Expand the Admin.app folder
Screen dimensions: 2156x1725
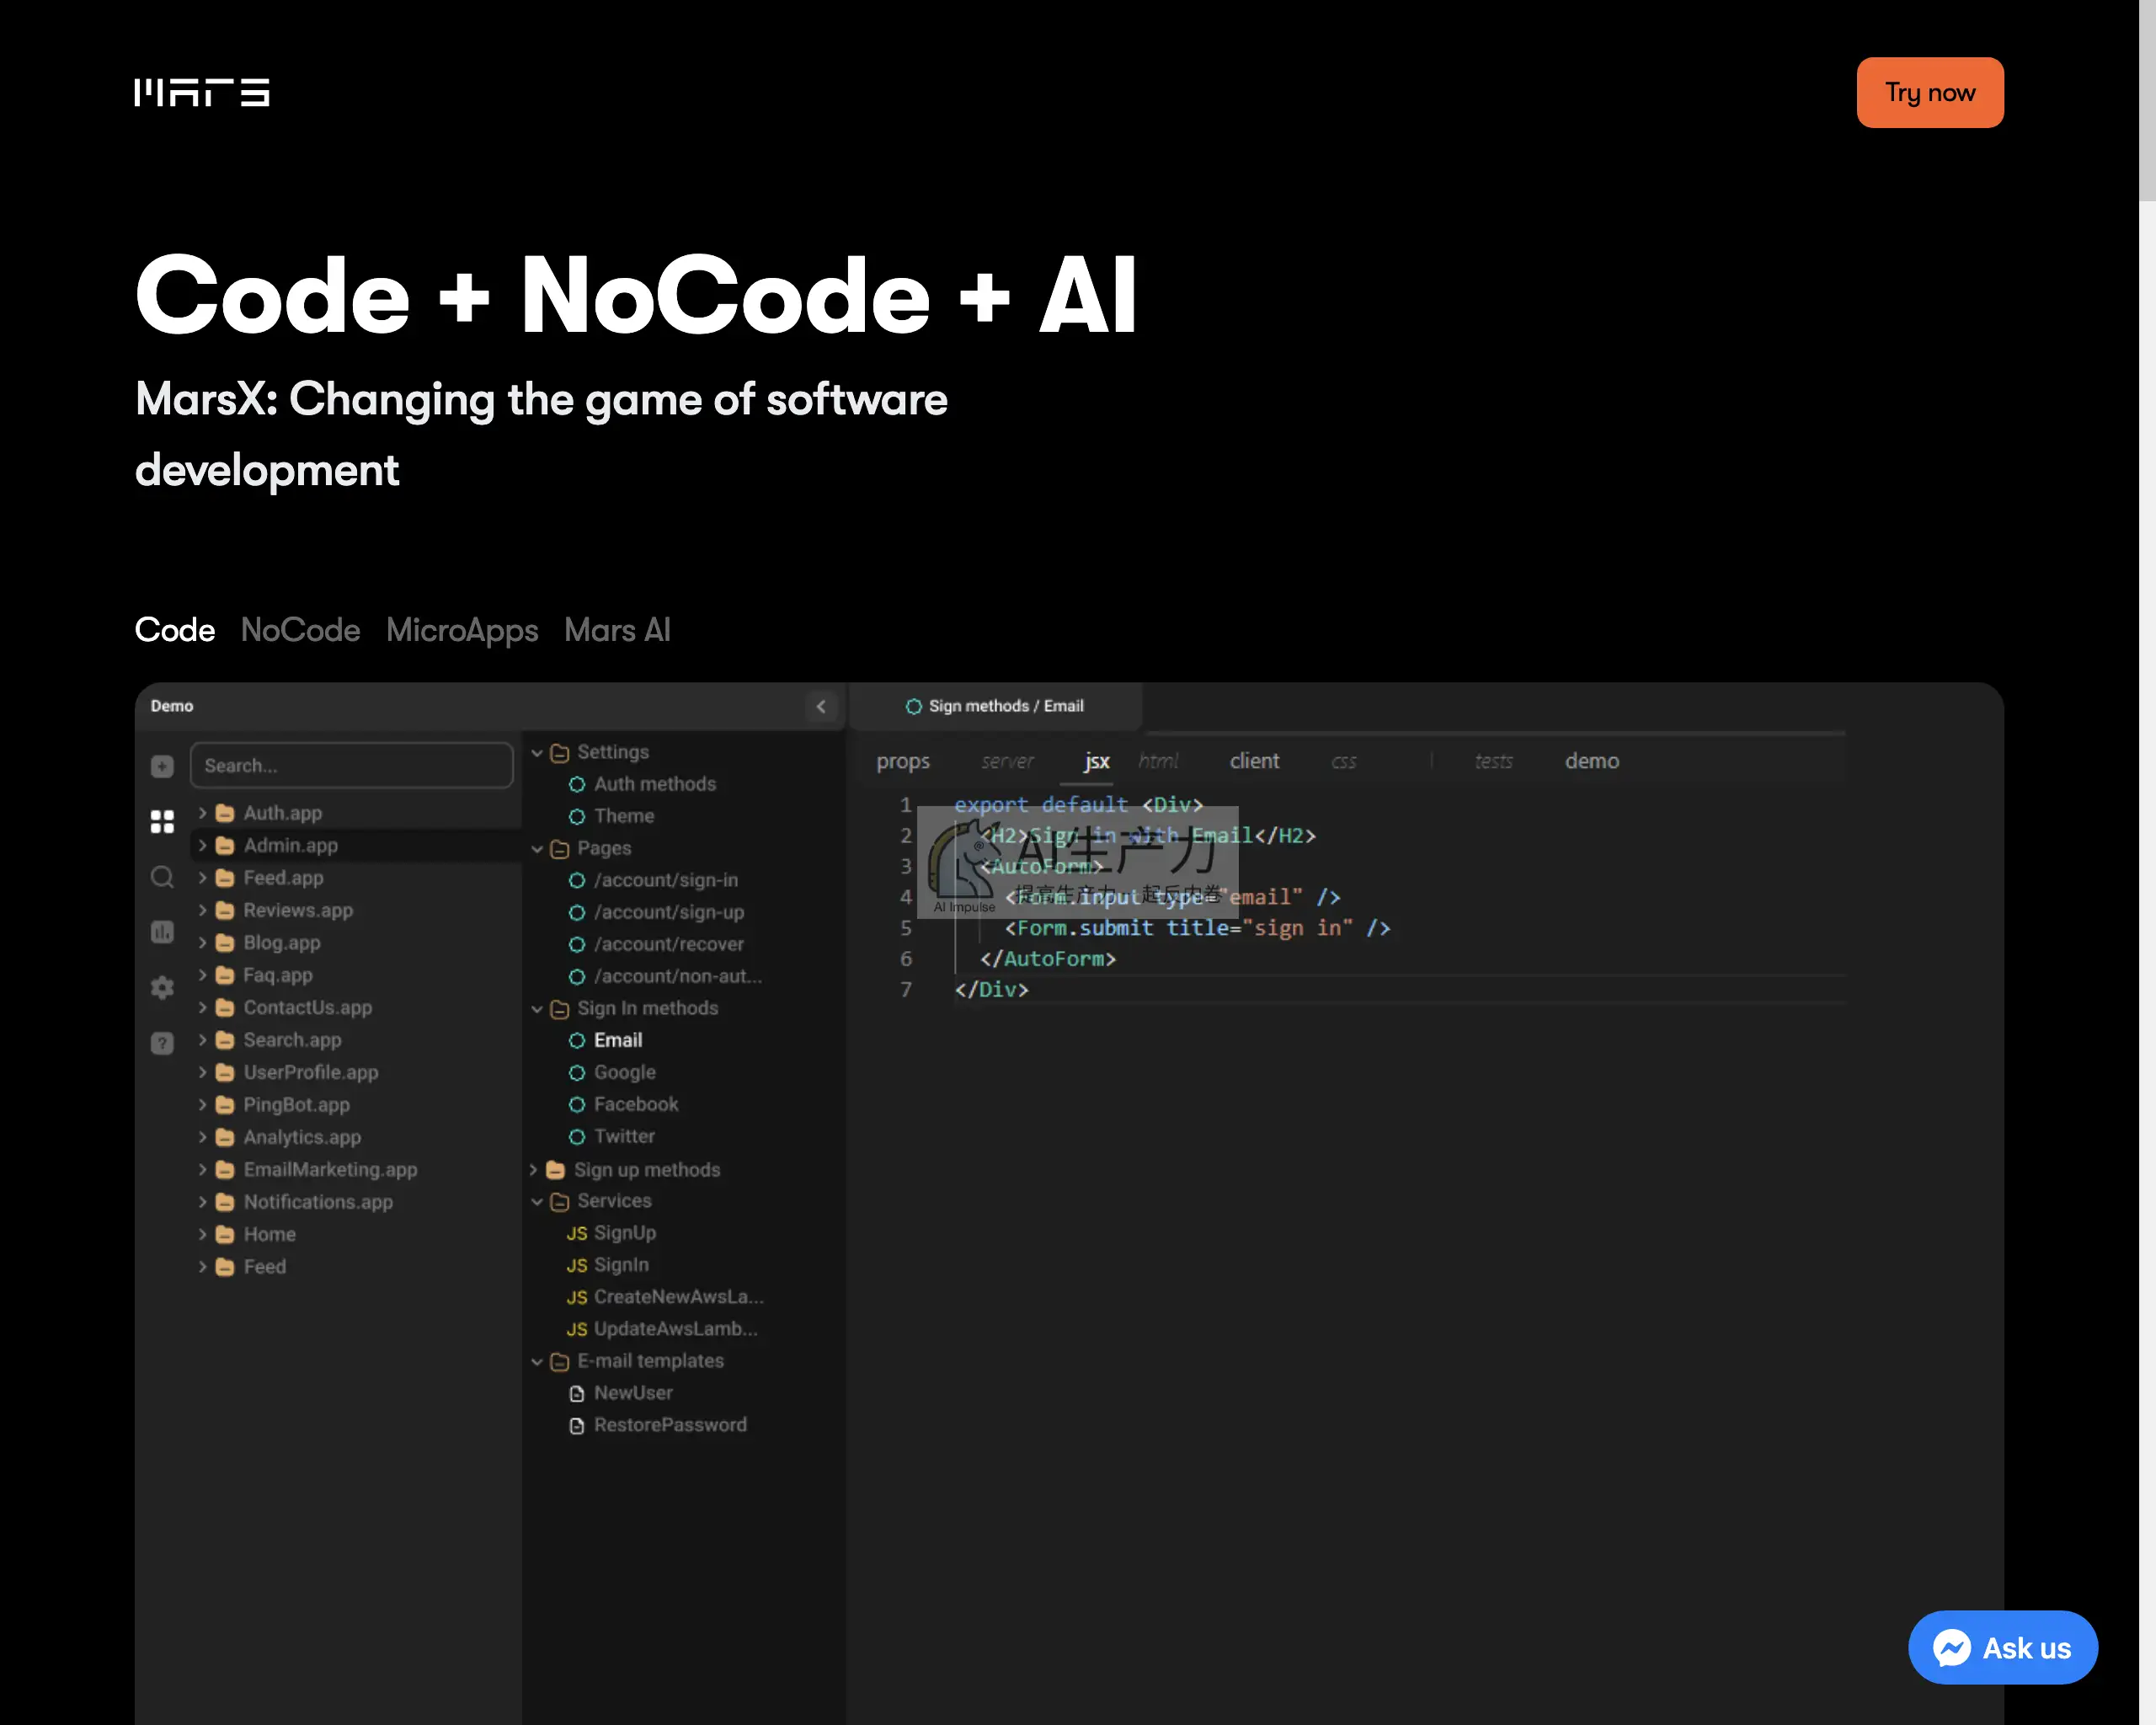coord(202,845)
